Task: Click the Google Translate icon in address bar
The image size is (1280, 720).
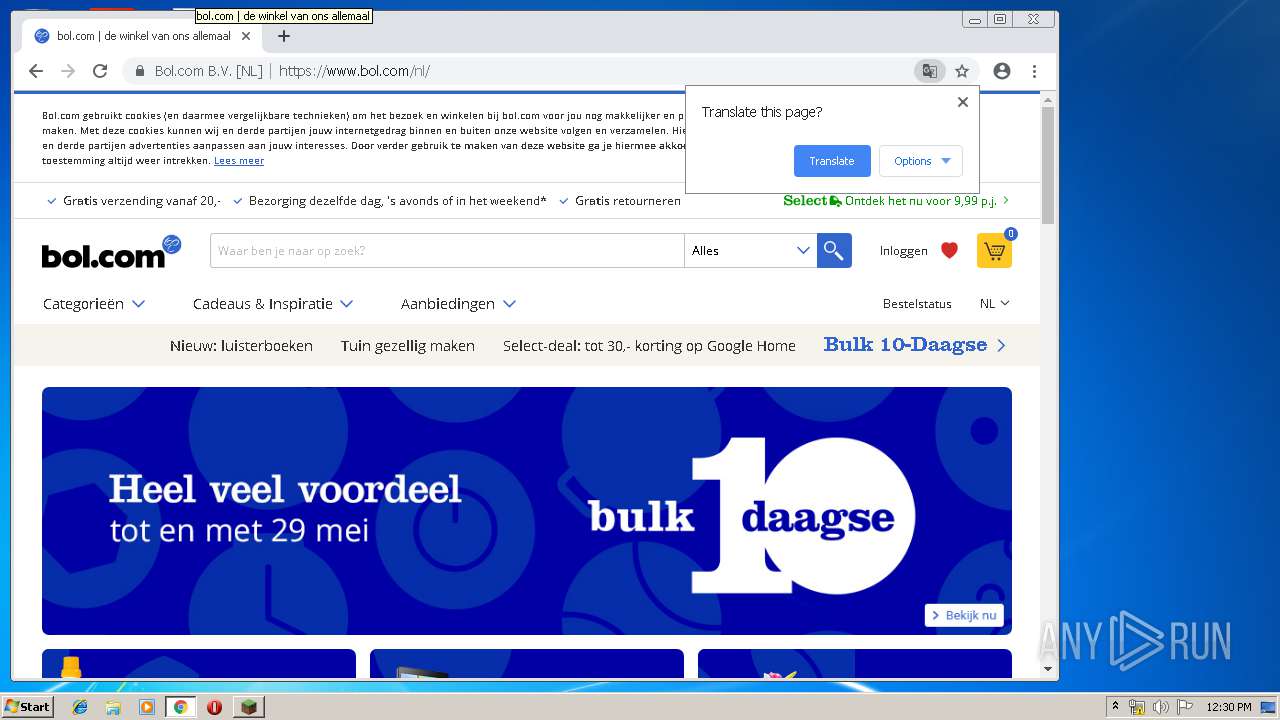Action: (x=929, y=71)
